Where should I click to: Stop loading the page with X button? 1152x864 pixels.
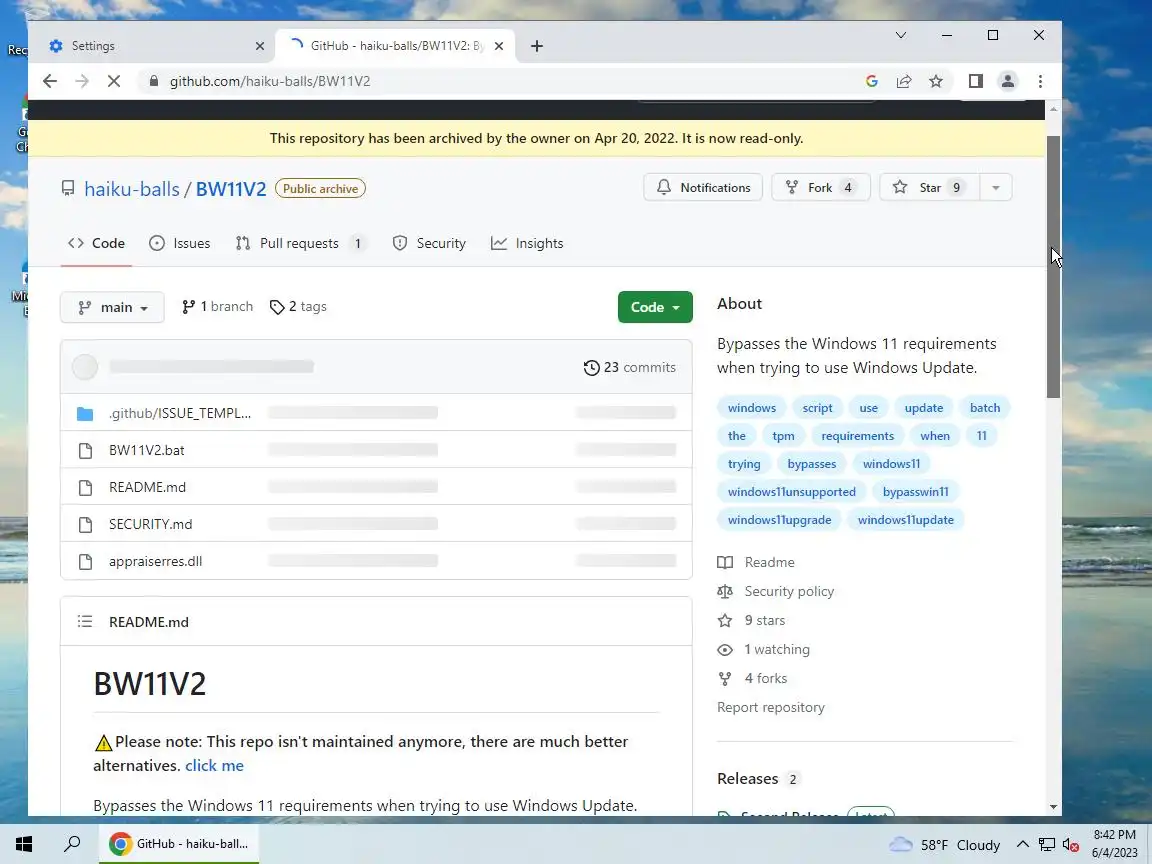114,82
